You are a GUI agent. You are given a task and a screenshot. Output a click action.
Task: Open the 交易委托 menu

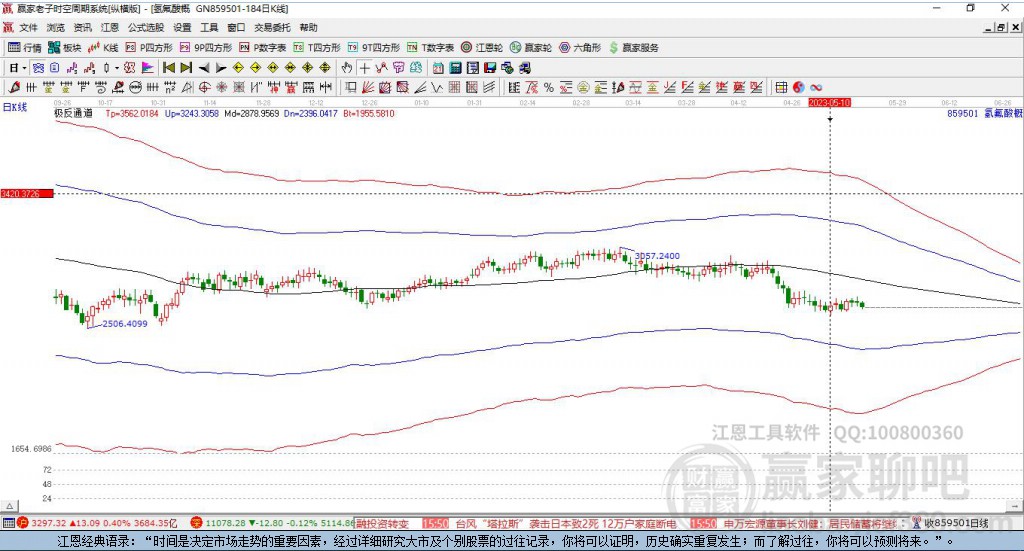click(x=272, y=27)
